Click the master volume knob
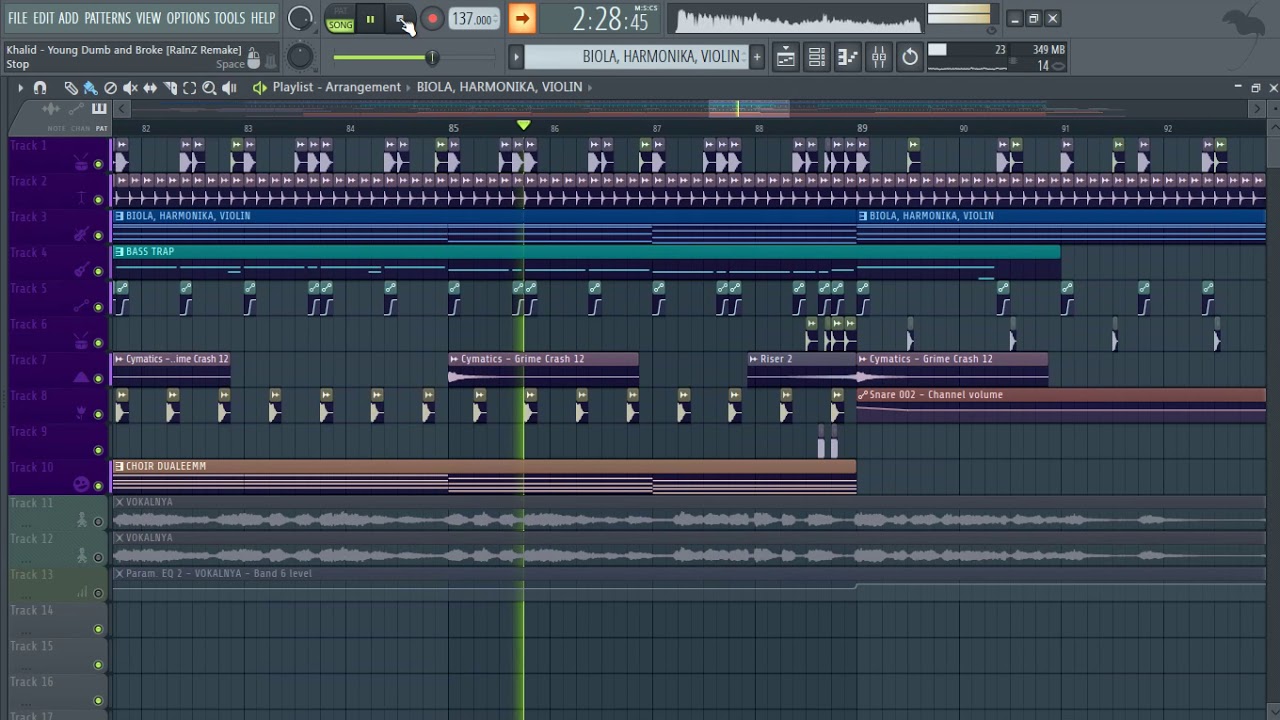The width and height of the screenshot is (1280, 720). coord(299,18)
